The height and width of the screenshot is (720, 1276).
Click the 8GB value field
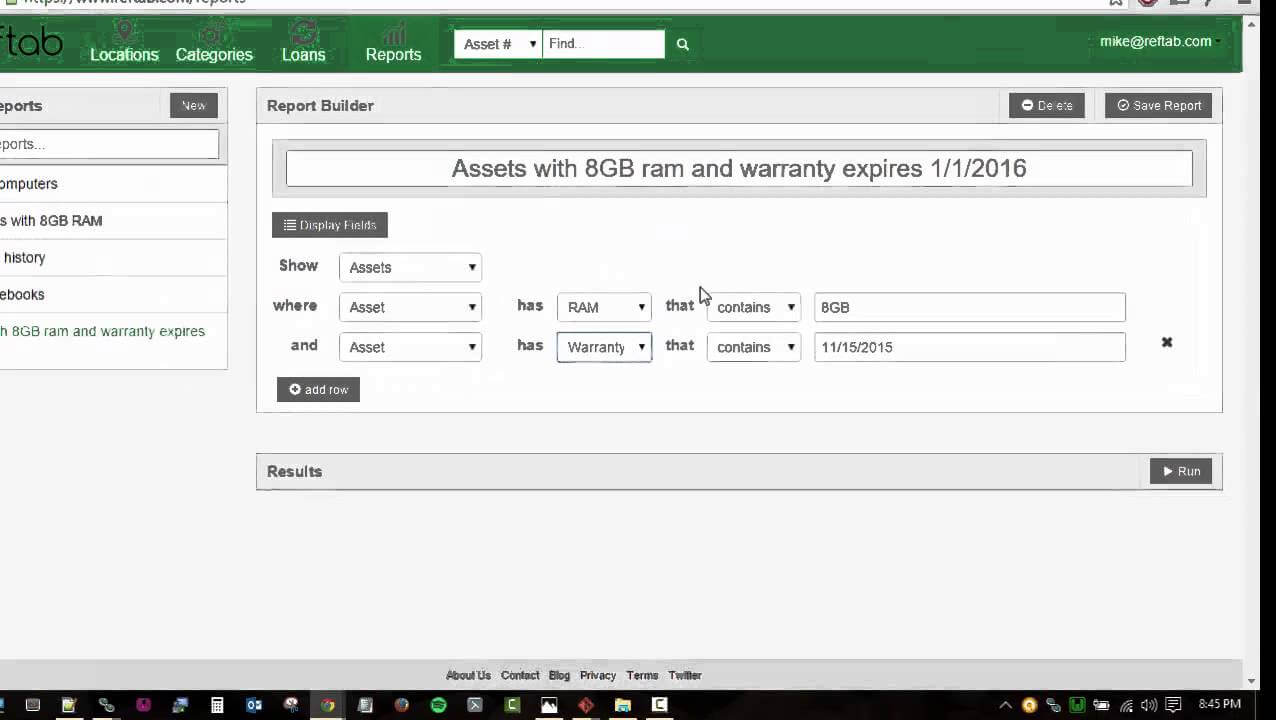click(x=970, y=307)
